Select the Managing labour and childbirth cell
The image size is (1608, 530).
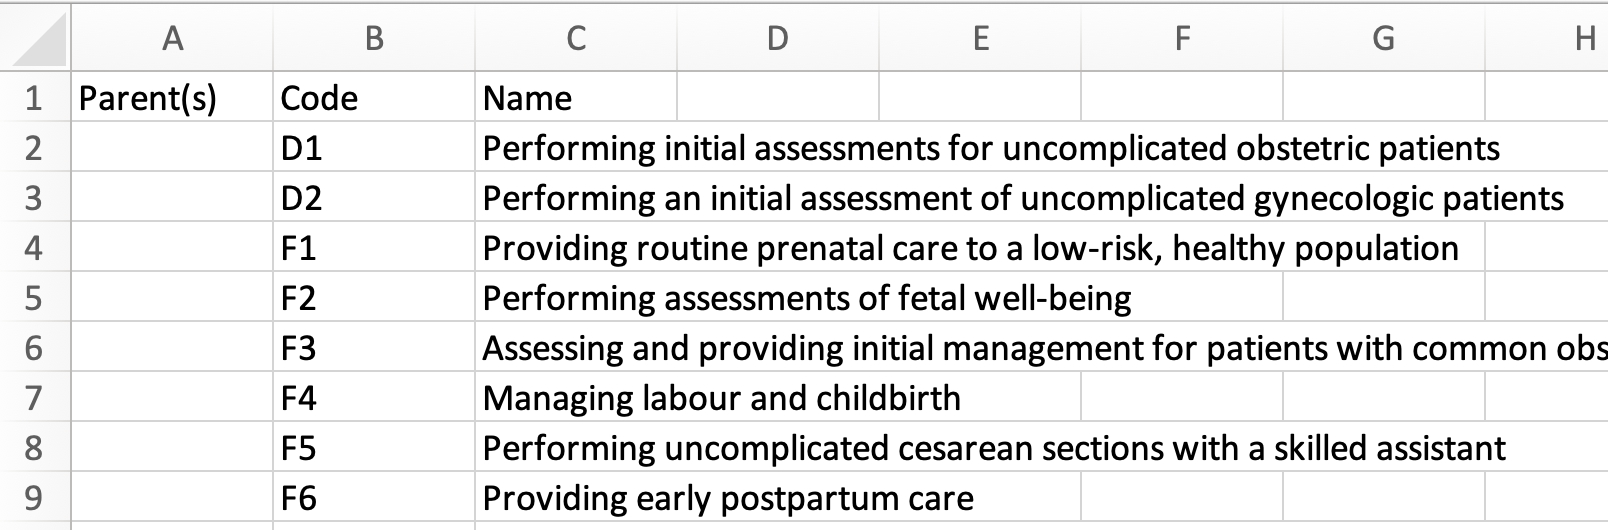point(720,398)
